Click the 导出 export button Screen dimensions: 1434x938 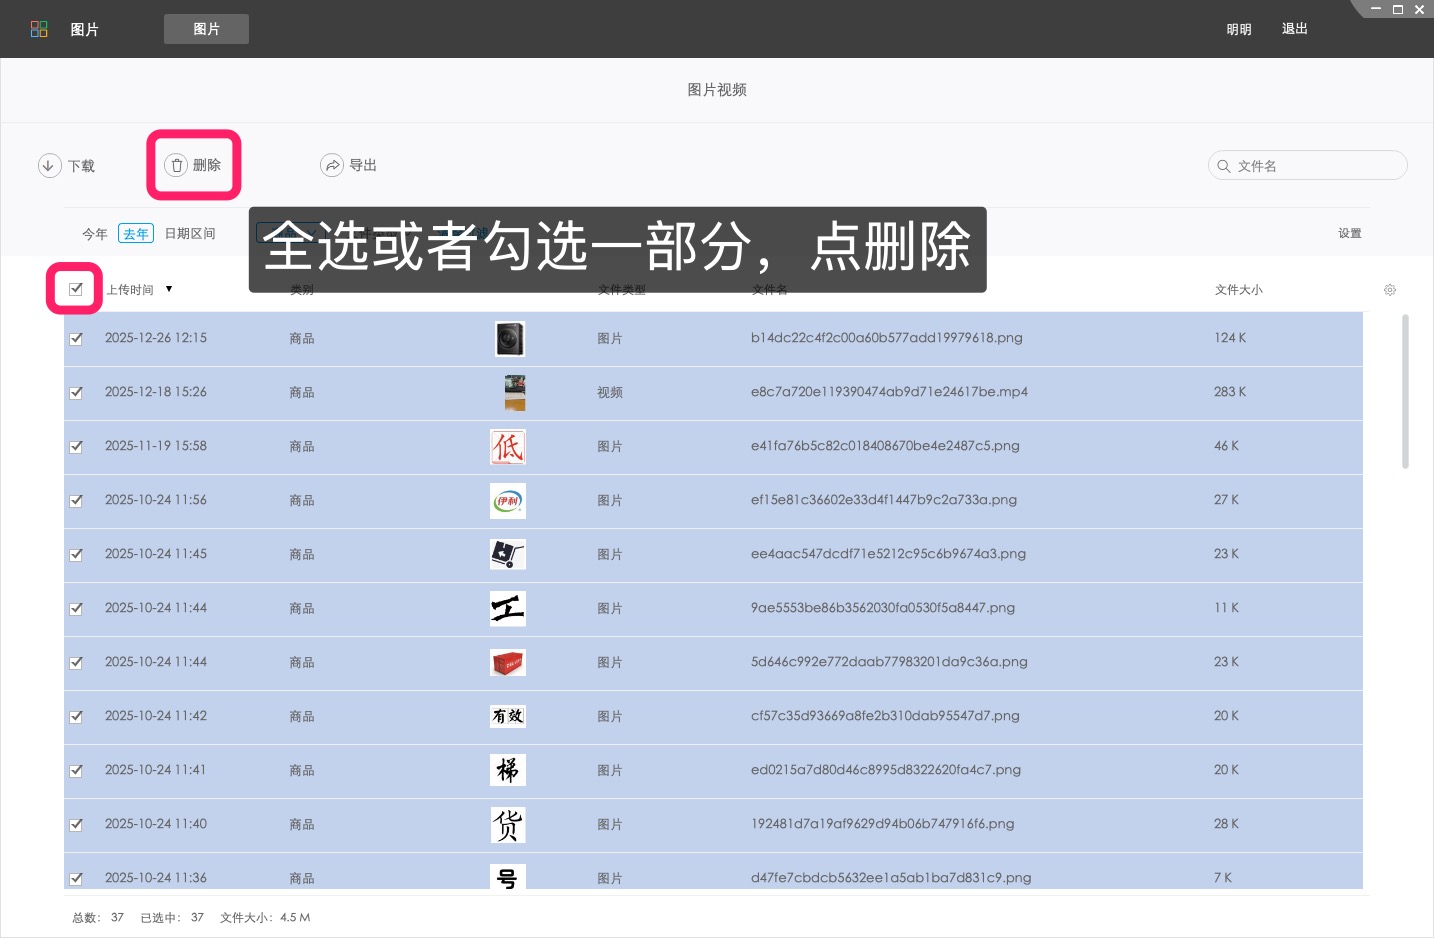(348, 165)
